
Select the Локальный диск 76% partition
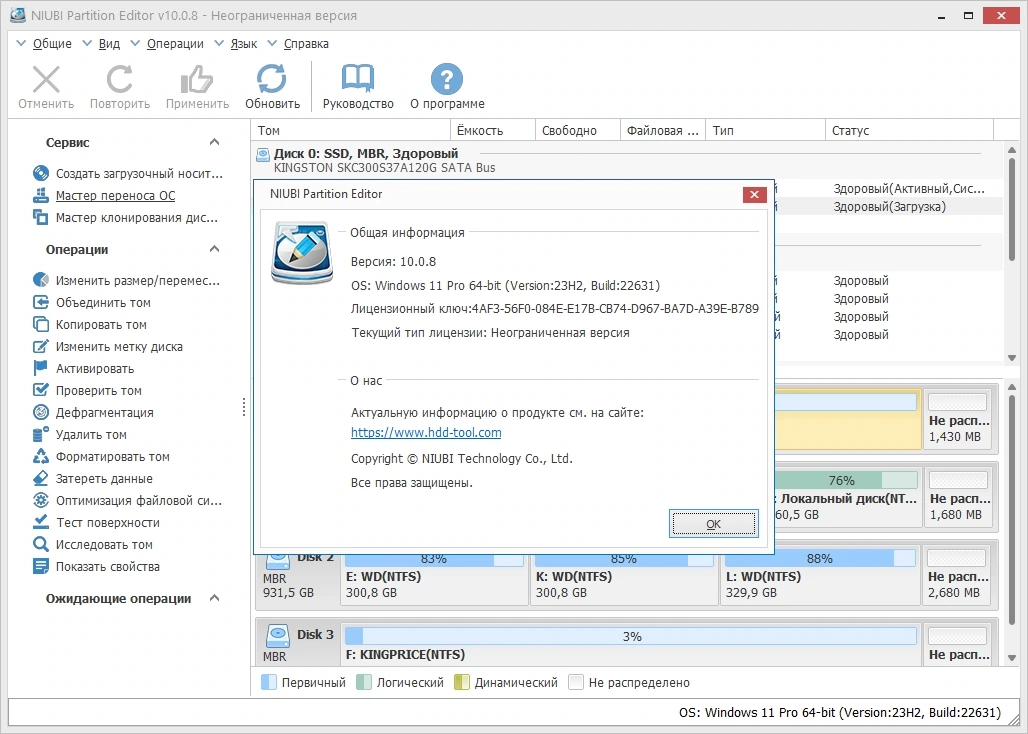[x=847, y=497]
